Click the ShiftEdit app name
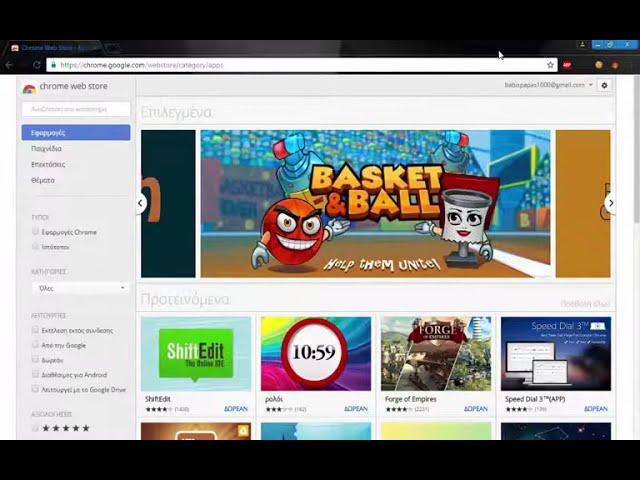This screenshot has width=640, height=480. click(158, 399)
